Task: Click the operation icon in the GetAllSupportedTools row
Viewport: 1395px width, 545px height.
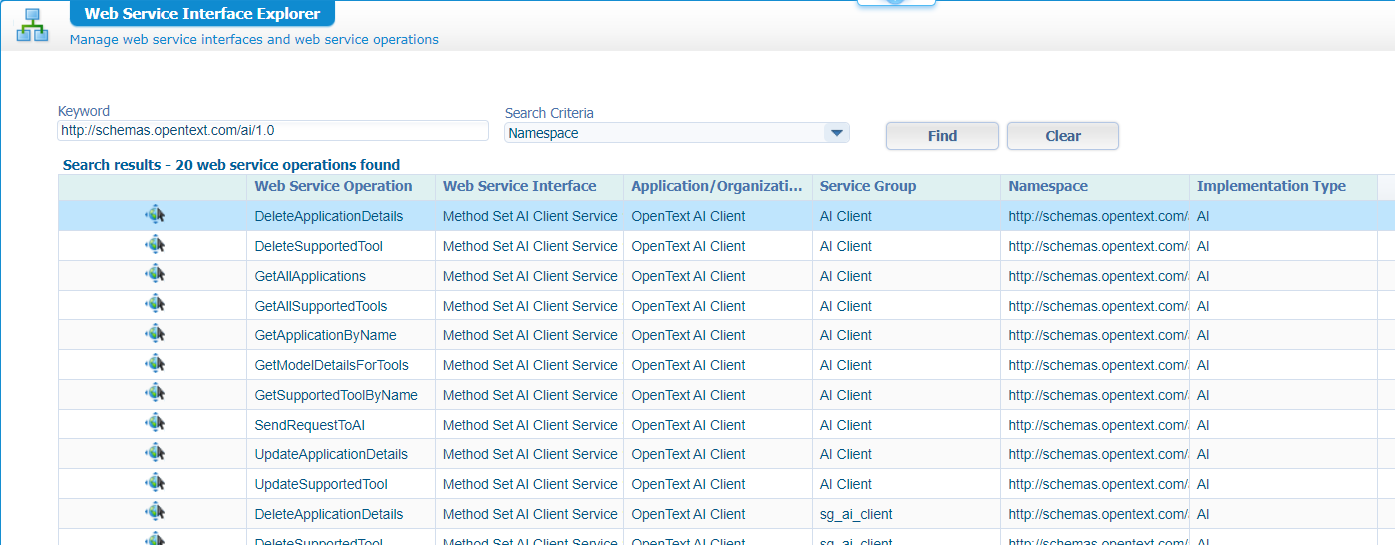Action: click(x=155, y=304)
